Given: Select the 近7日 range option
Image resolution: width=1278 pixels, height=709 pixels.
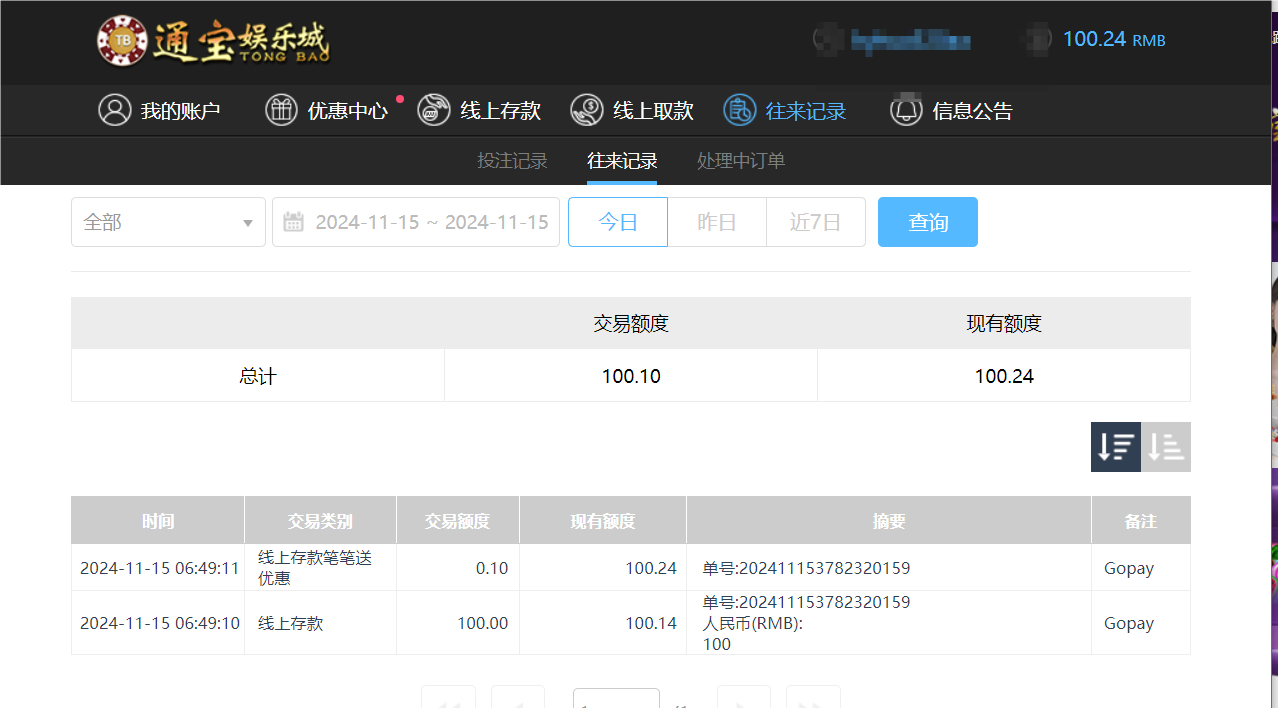Looking at the screenshot, I should (x=815, y=221).
